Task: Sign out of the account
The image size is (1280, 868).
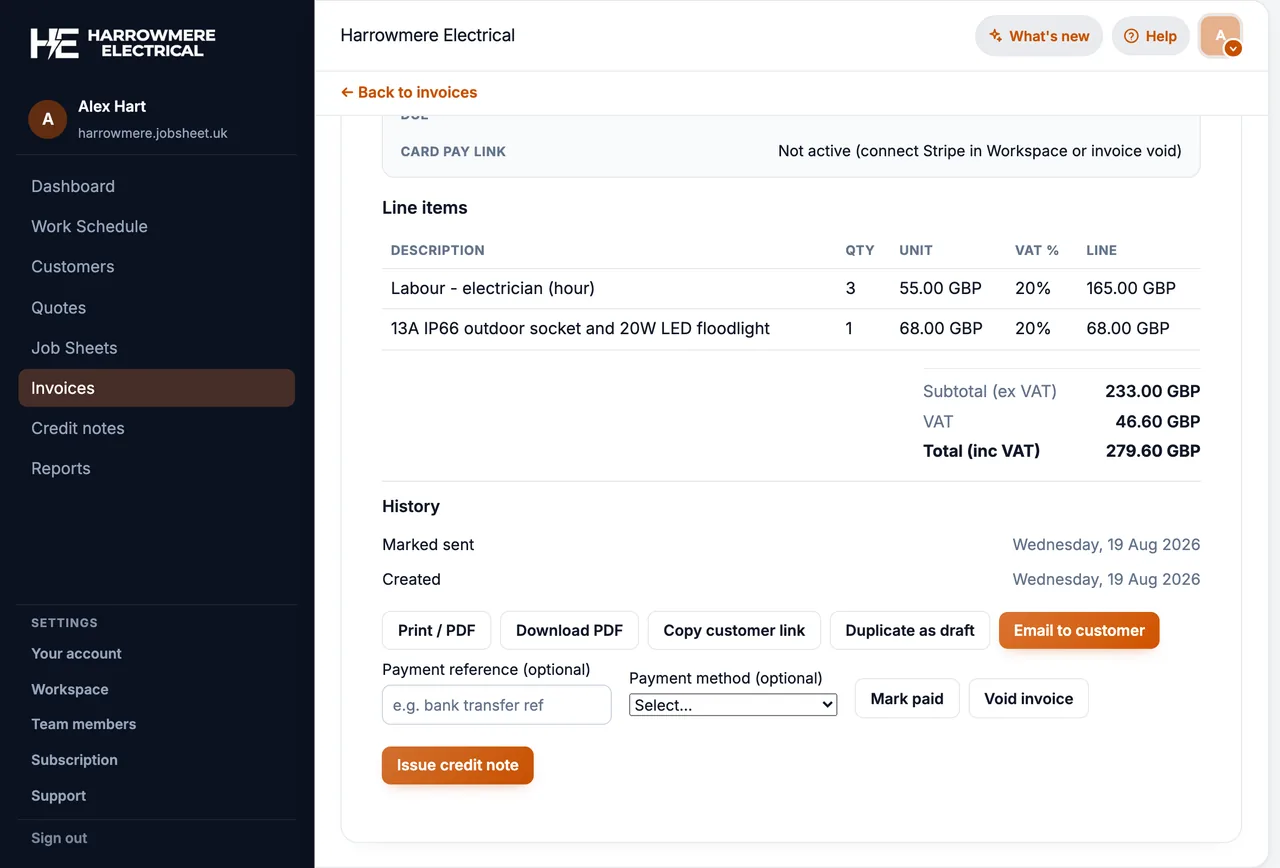Action: pos(59,838)
